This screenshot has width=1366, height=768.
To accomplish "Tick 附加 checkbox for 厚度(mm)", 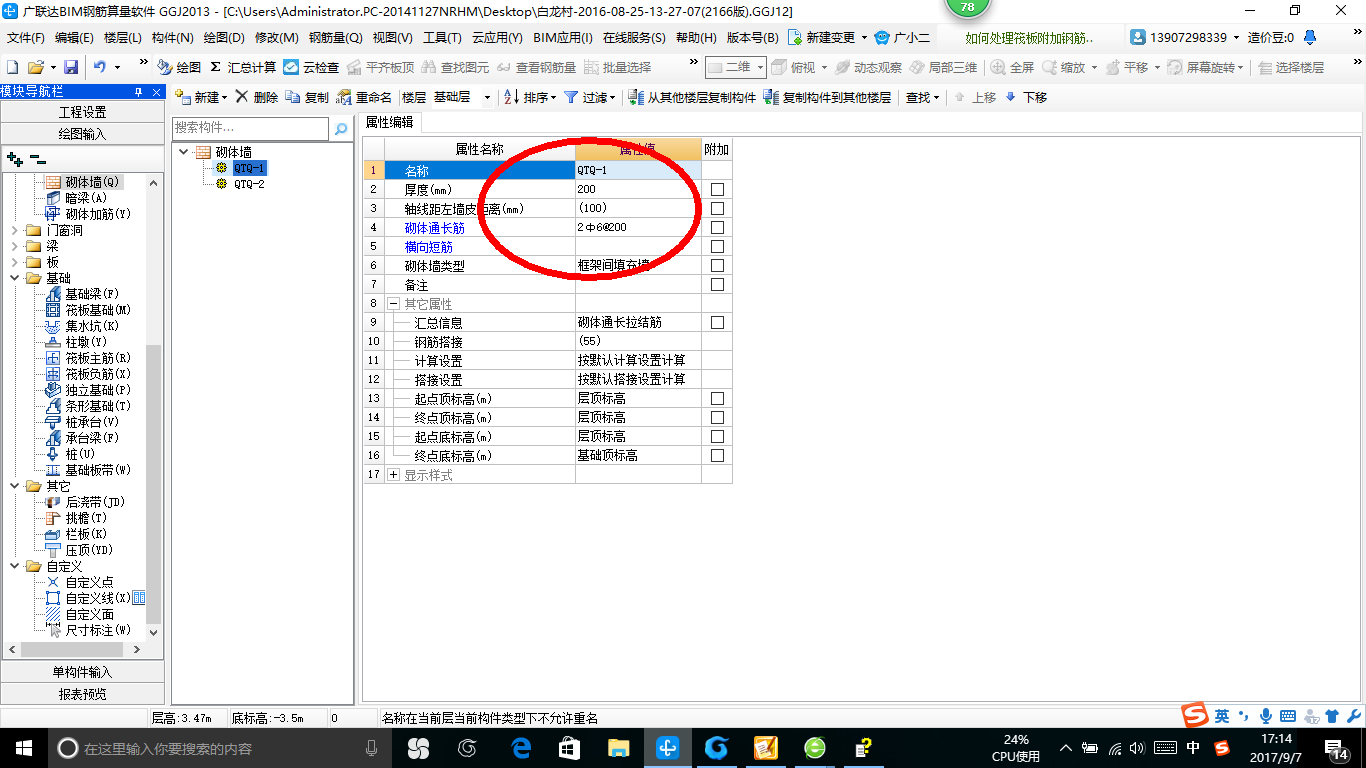I will [717, 189].
